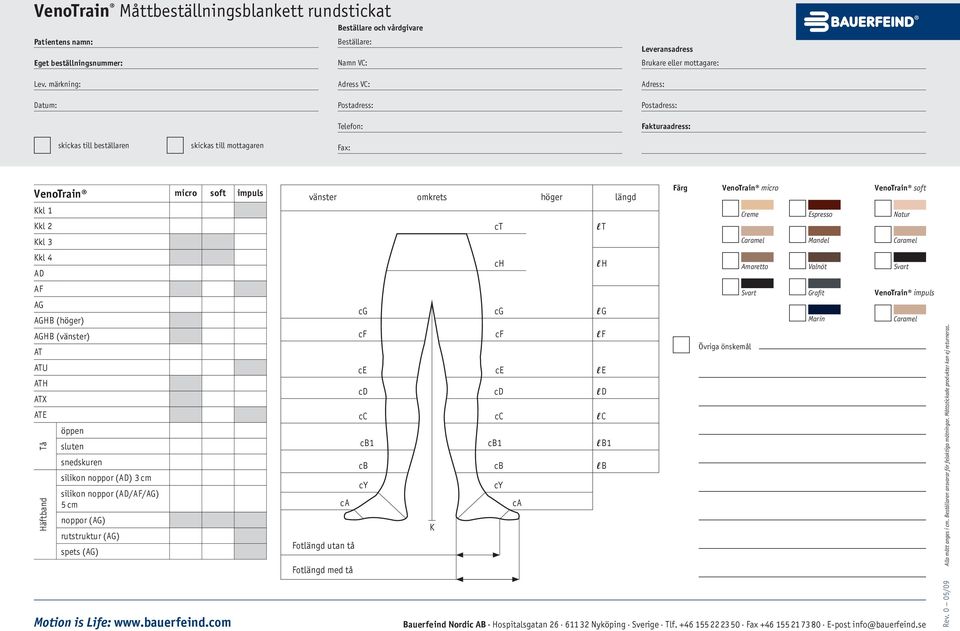The width and height of the screenshot is (960, 631).
Task: Click the ℓH length cell
Action: pos(626,266)
